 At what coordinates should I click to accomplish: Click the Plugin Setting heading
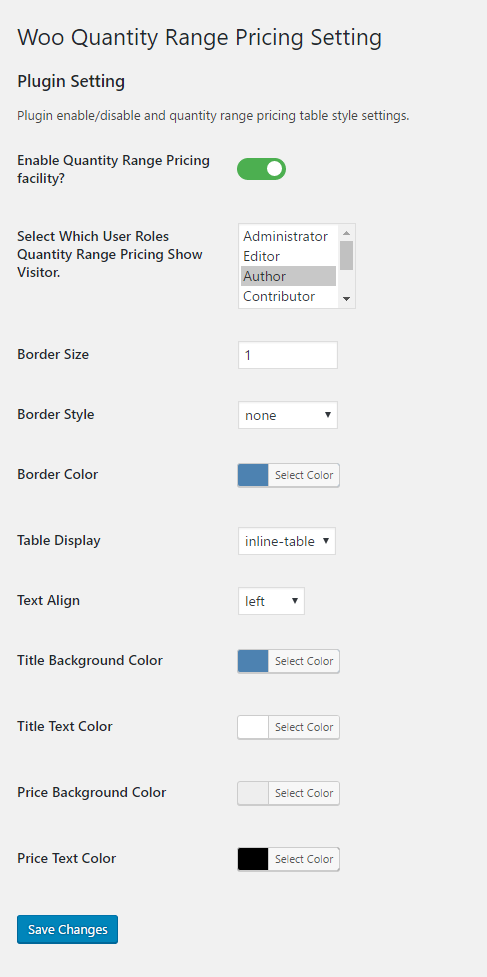[71, 81]
